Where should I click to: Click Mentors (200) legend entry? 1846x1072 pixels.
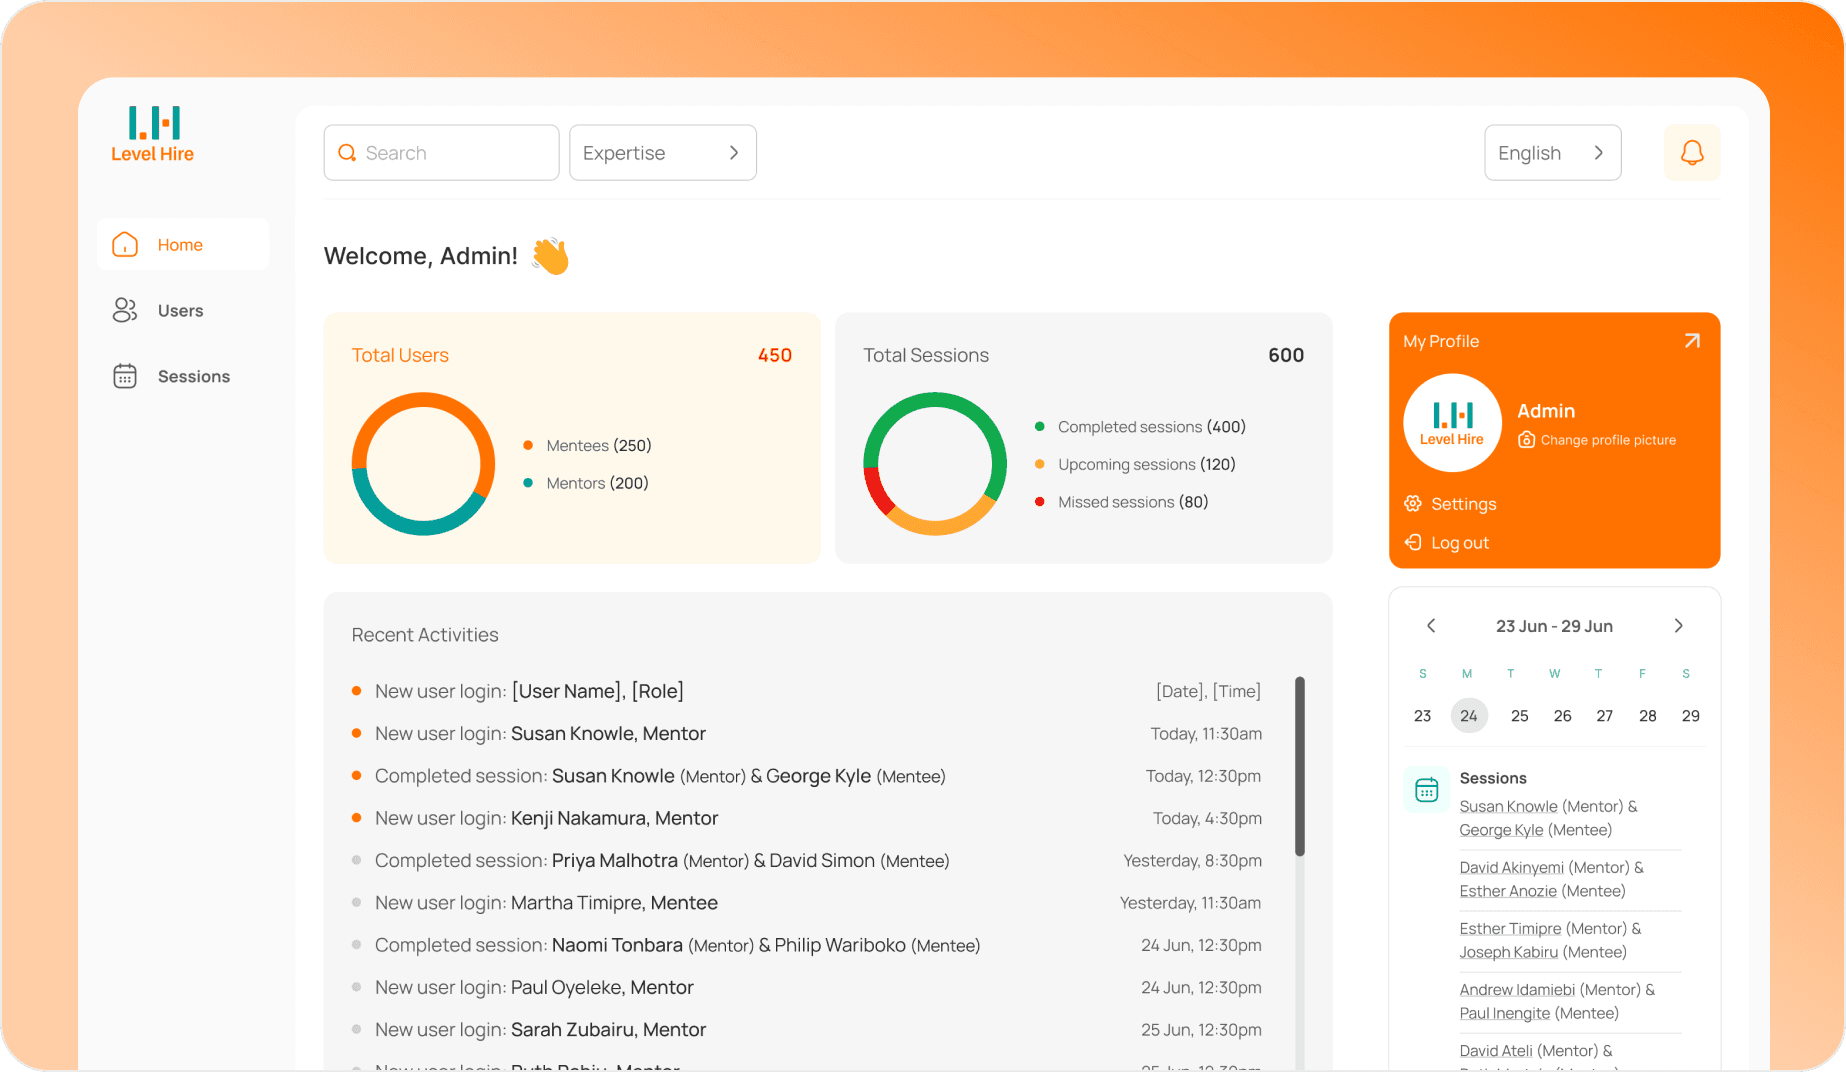click(586, 483)
